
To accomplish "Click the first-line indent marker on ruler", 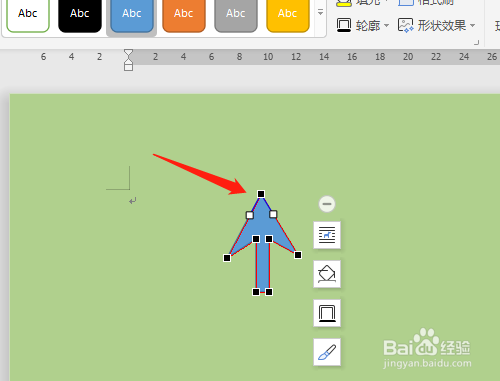I will tap(128, 54).
